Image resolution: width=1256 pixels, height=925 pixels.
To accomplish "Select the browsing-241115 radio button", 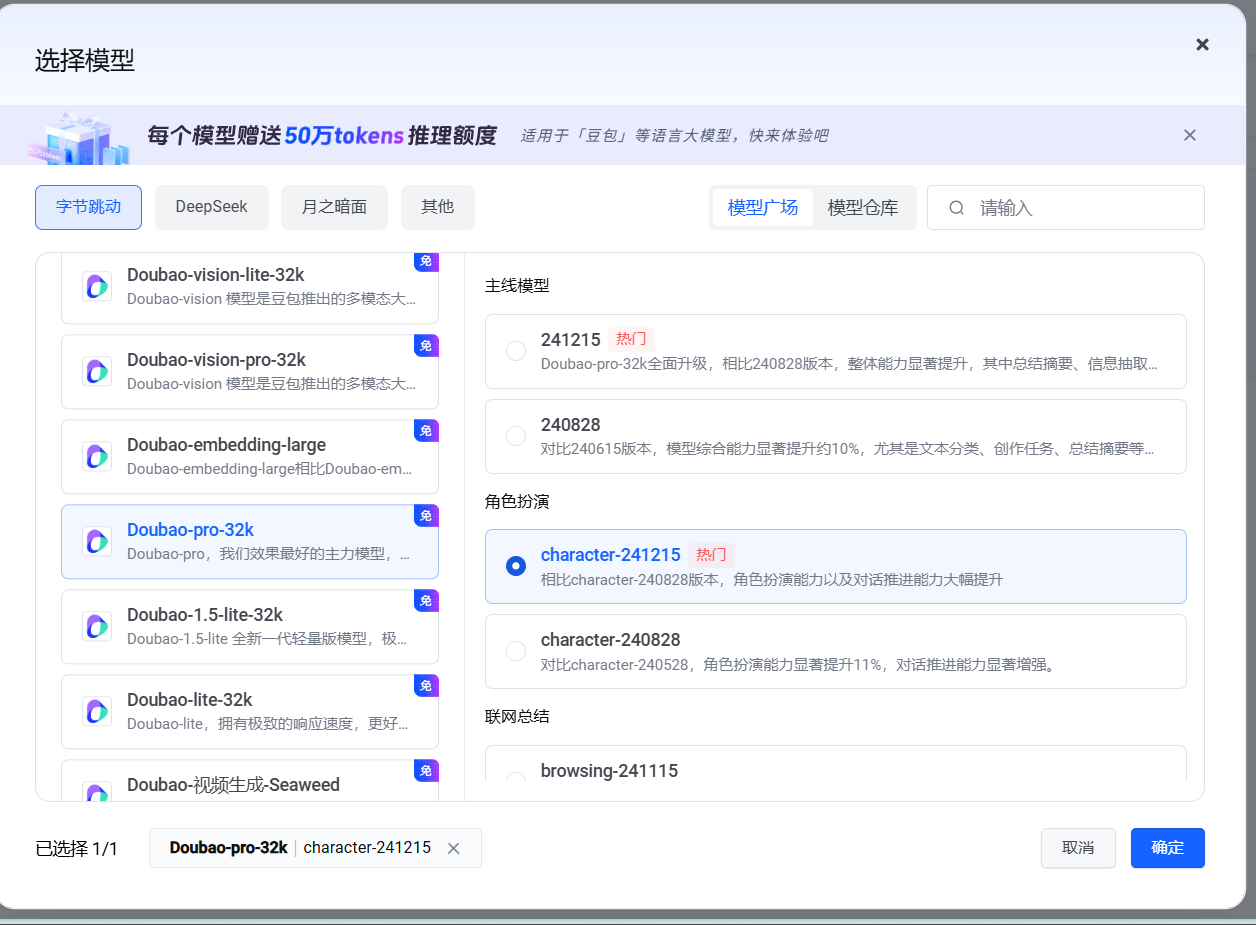I will tap(516, 777).
